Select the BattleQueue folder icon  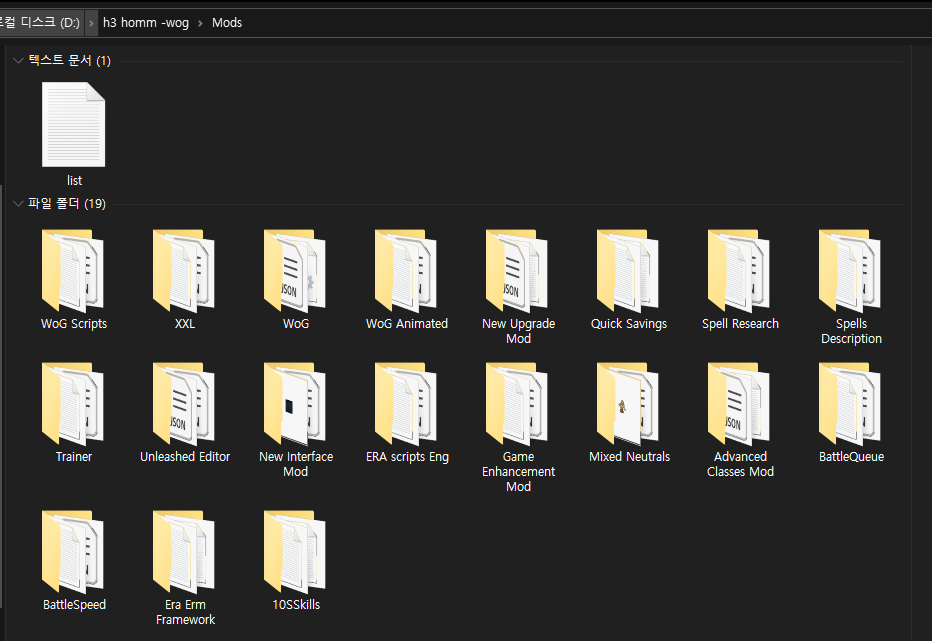coord(851,404)
